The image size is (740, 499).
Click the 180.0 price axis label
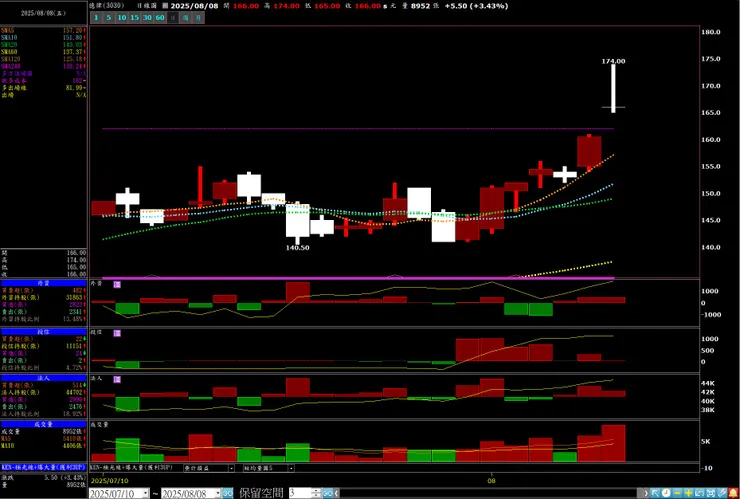(x=711, y=32)
